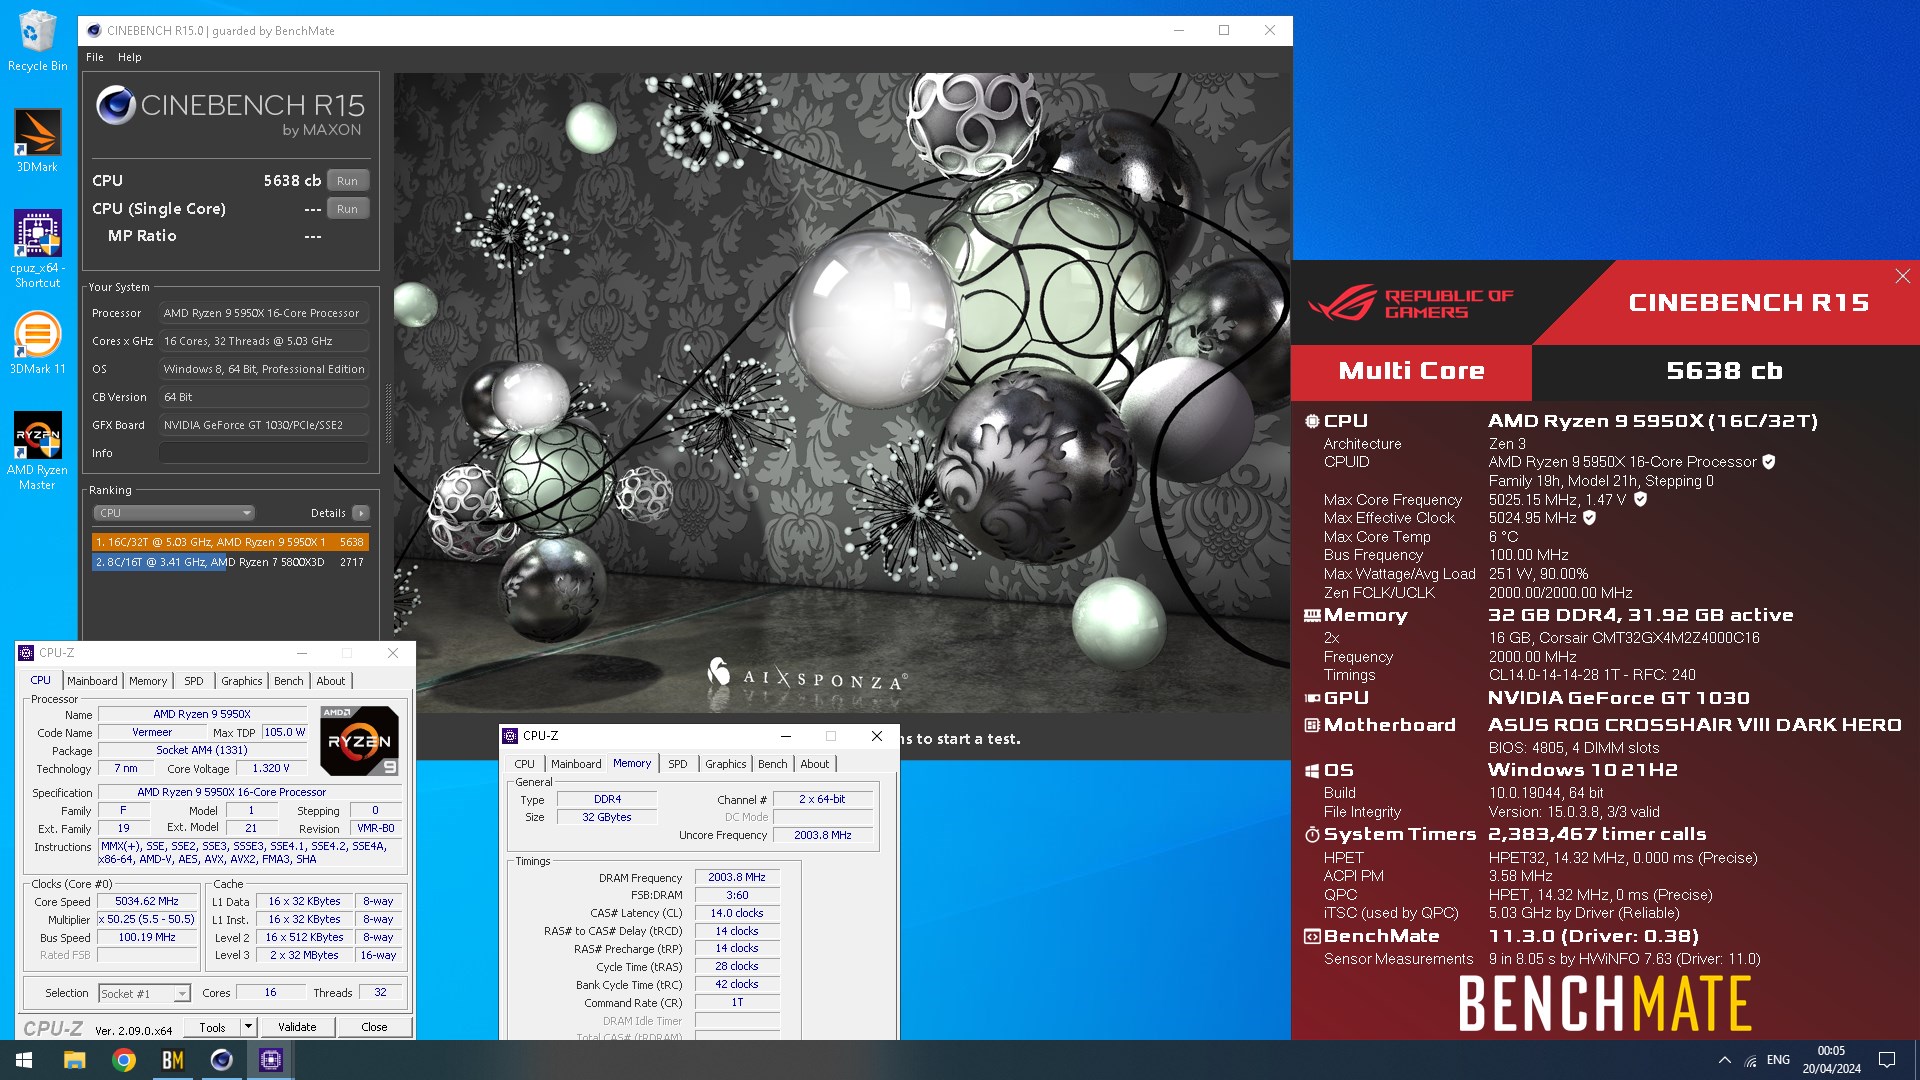
Task: Switch to Memory tab in CPU-Z CPU window
Action: pyautogui.click(x=148, y=681)
